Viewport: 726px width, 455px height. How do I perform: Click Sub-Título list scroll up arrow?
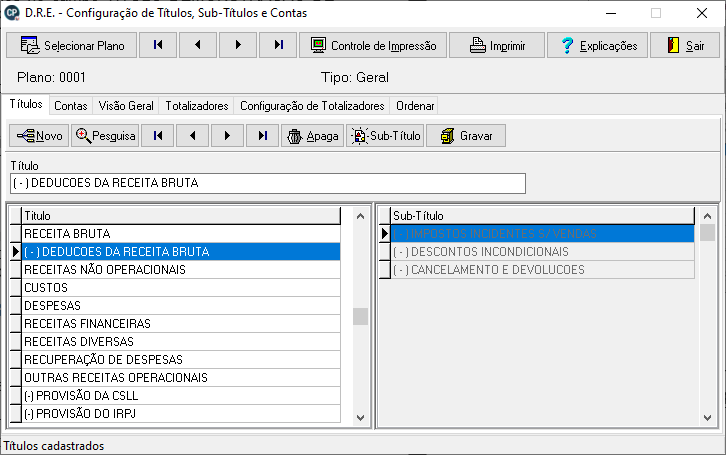[707, 216]
